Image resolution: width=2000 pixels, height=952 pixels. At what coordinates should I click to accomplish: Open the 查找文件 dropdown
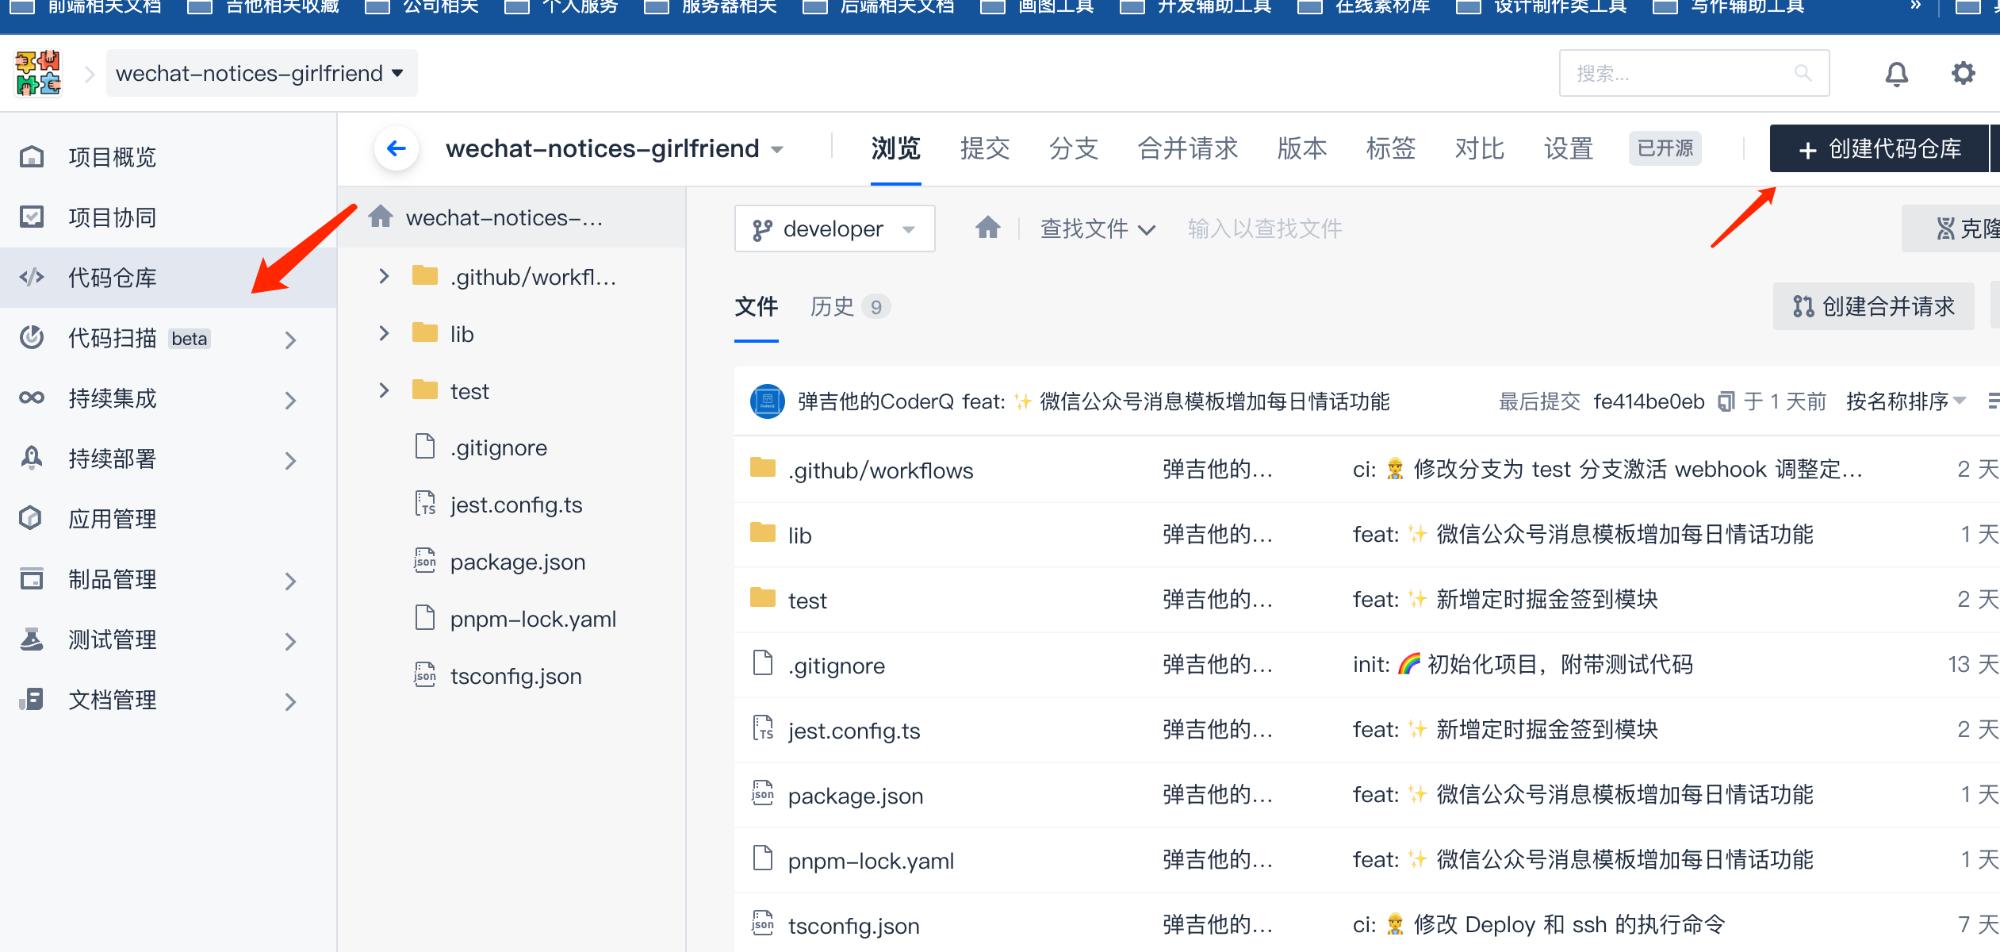[1098, 229]
